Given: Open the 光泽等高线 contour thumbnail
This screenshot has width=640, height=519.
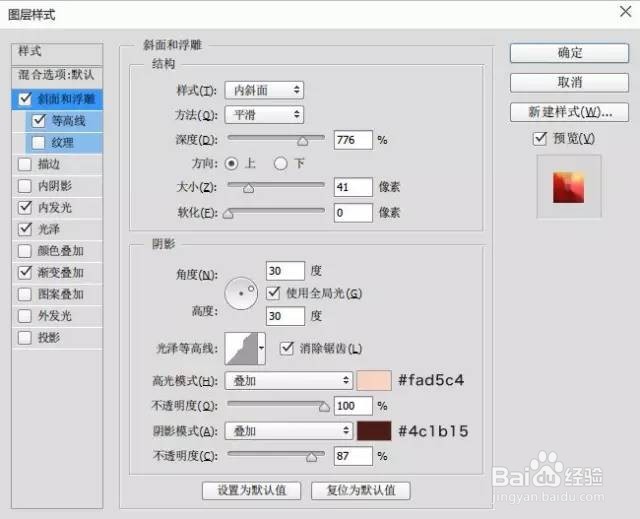Looking at the screenshot, I should (x=241, y=348).
